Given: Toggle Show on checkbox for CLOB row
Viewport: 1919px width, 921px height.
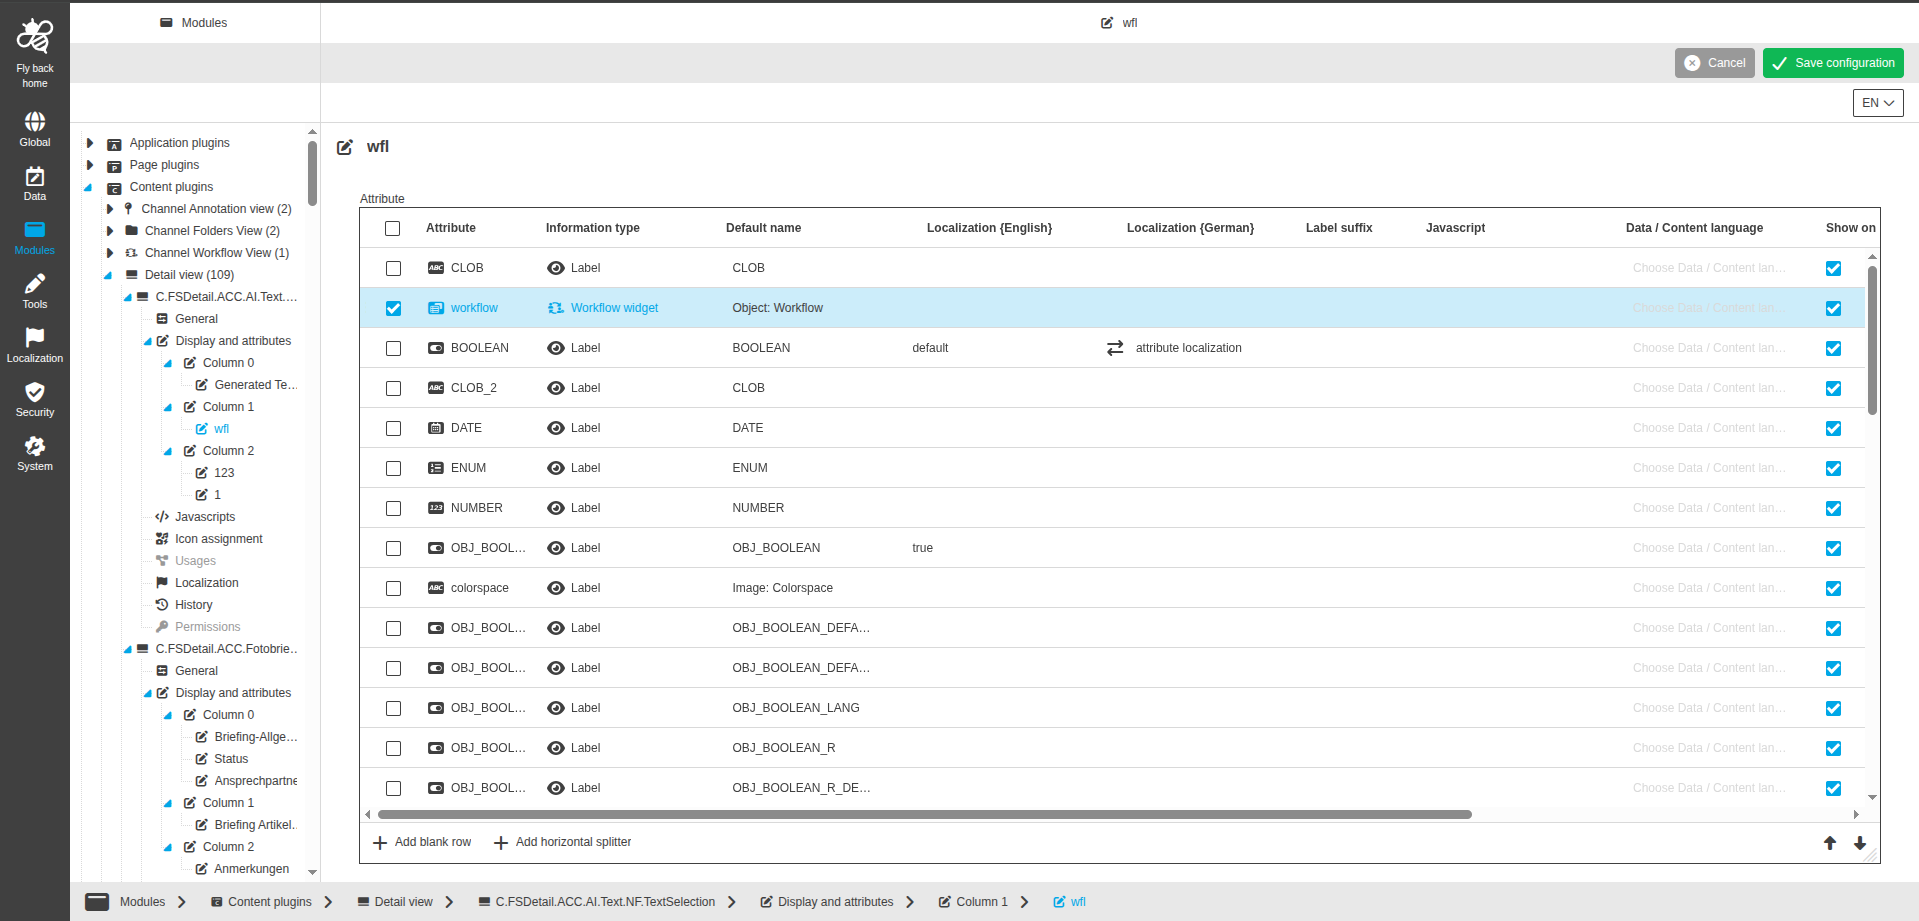Looking at the screenshot, I should pyautogui.click(x=1833, y=268).
